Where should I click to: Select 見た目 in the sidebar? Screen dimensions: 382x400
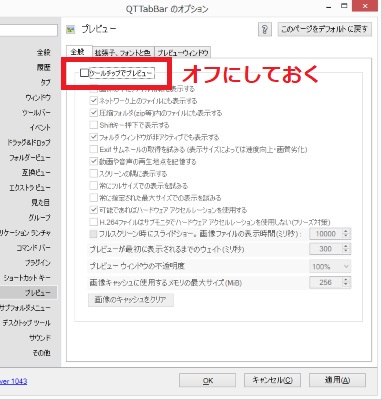click(41, 203)
